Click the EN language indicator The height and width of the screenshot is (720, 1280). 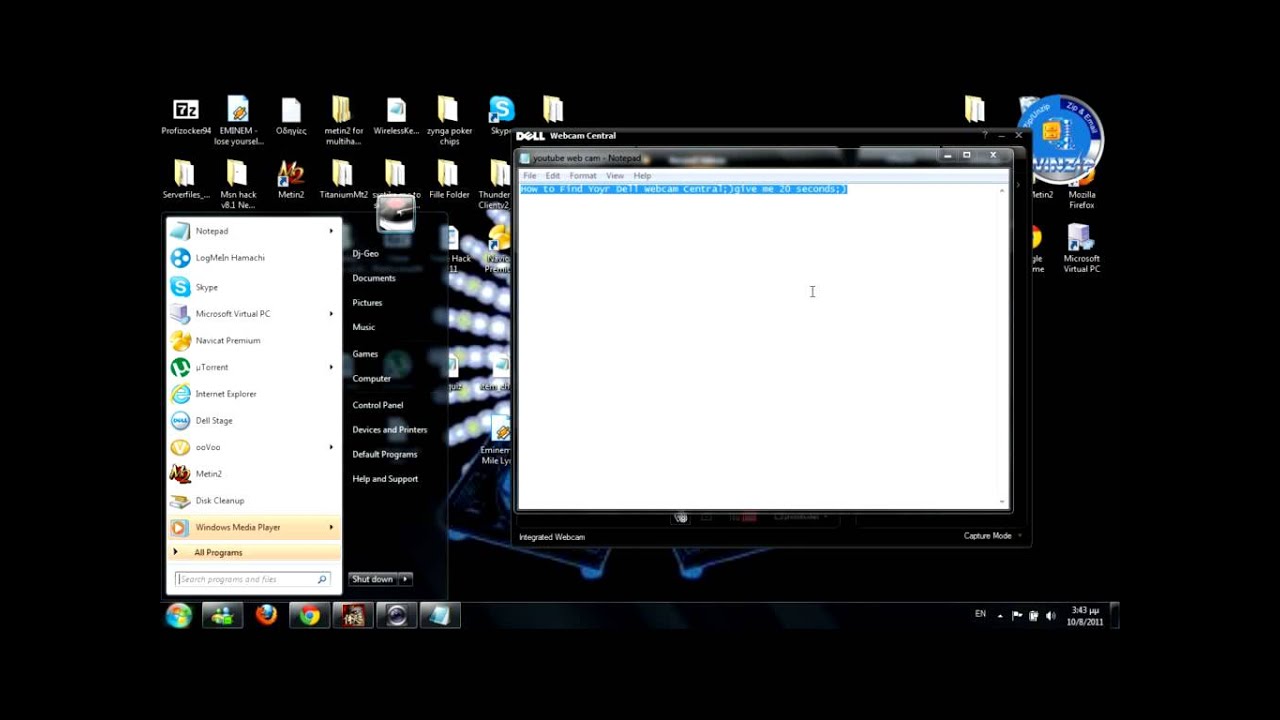980,614
